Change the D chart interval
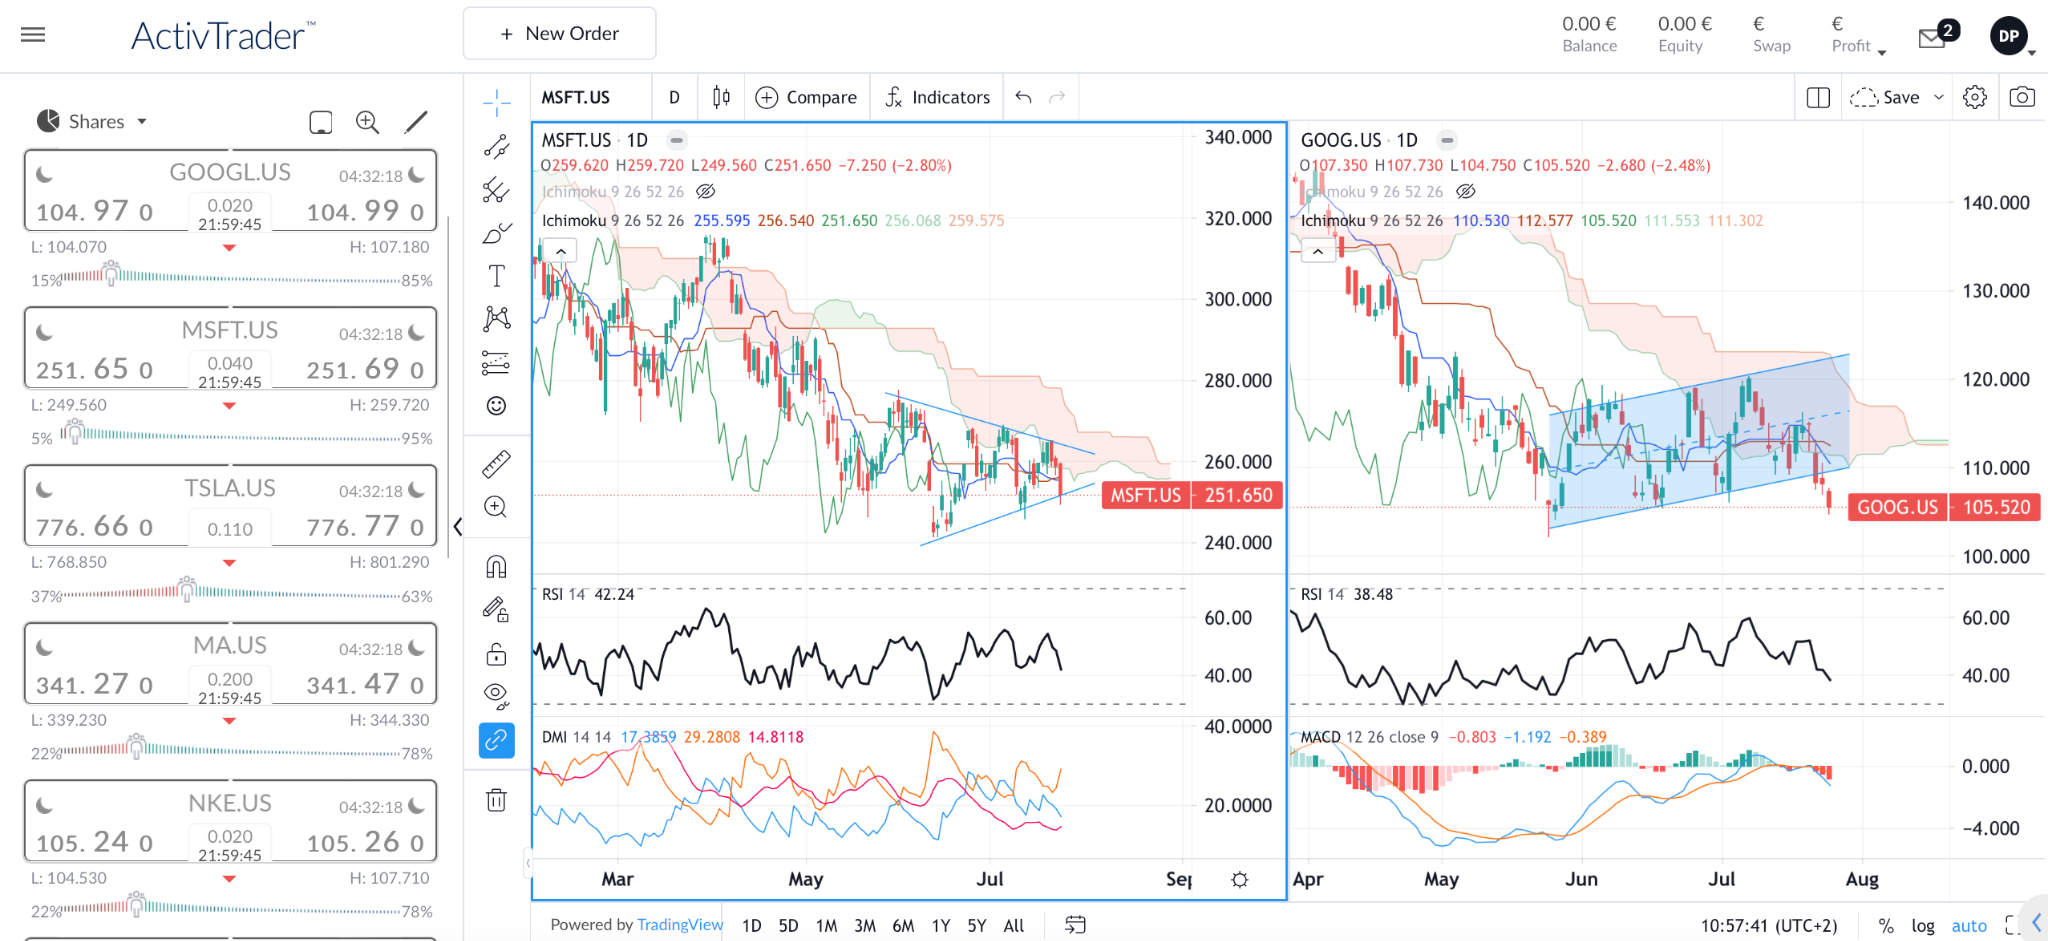 click(674, 97)
